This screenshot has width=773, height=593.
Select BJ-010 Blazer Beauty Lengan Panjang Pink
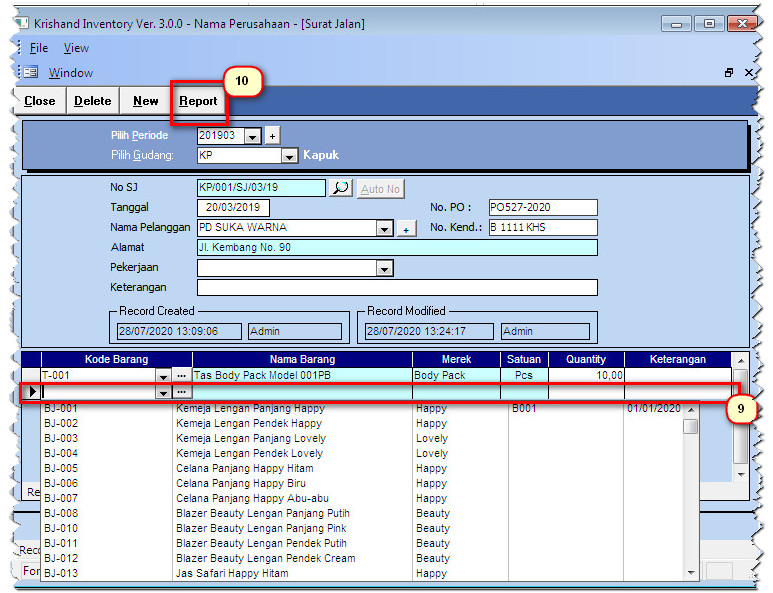pos(362,528)
